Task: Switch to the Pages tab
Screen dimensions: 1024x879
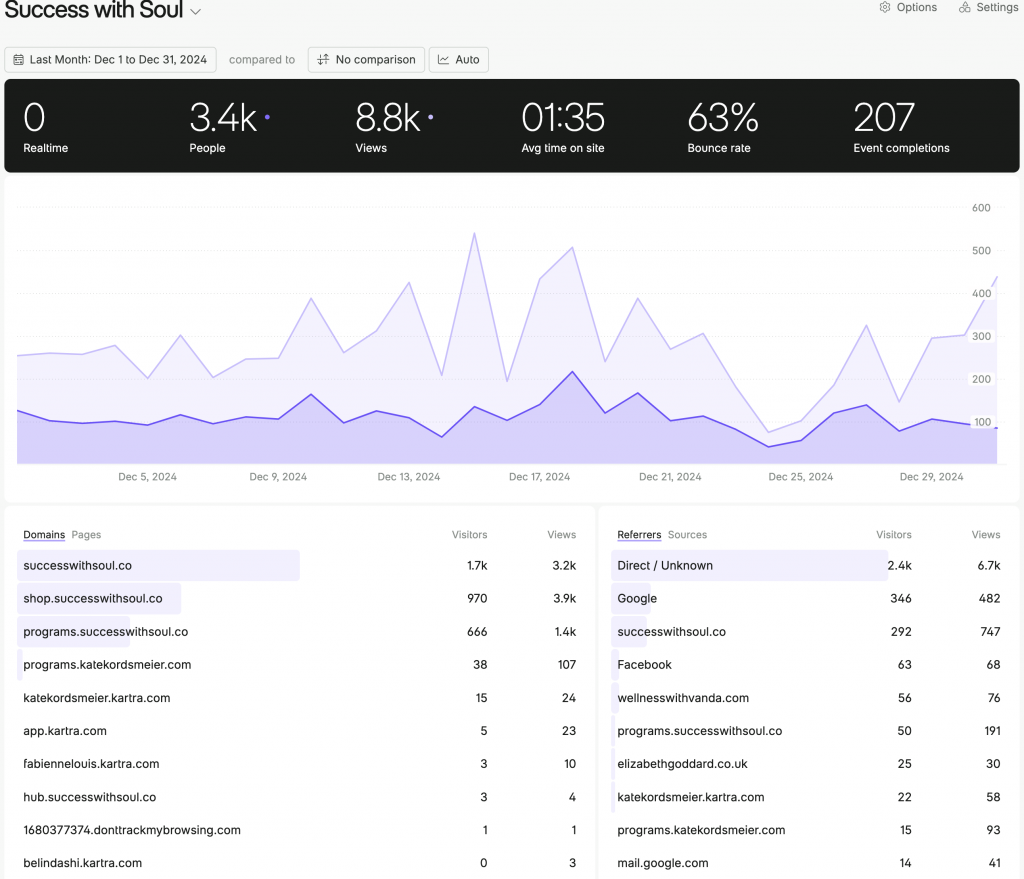Action: [86, 535]
